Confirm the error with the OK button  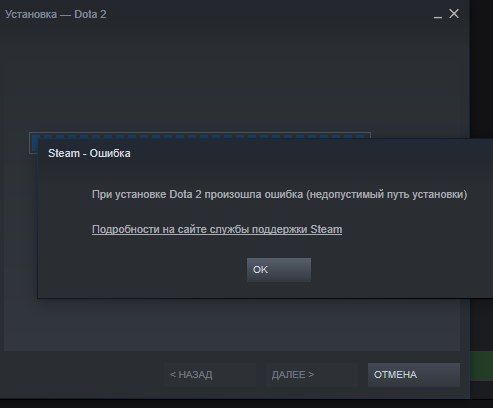tap(279, 270)
